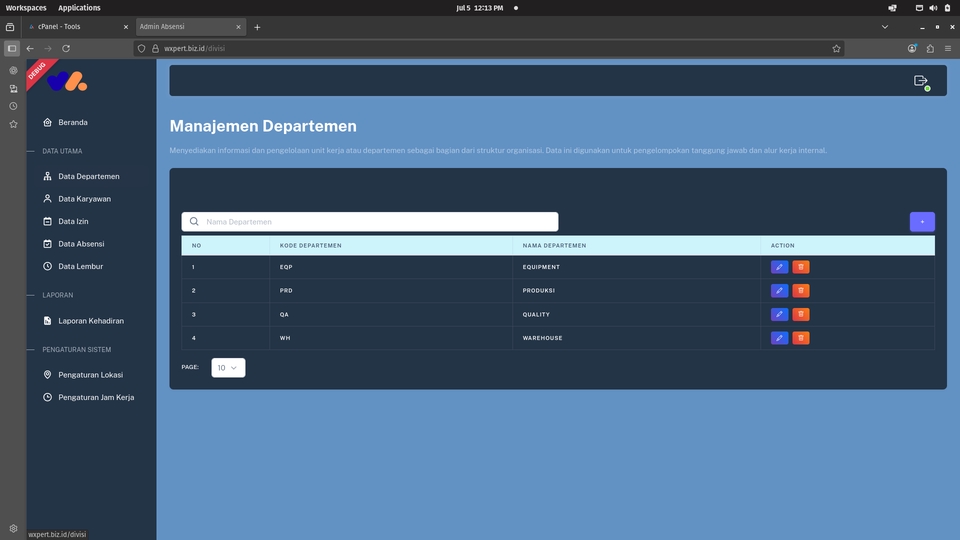This screenshot has width=960, height=540.
Task: Delete the PRODUKSI department row
Action: [x=801, y=291]
